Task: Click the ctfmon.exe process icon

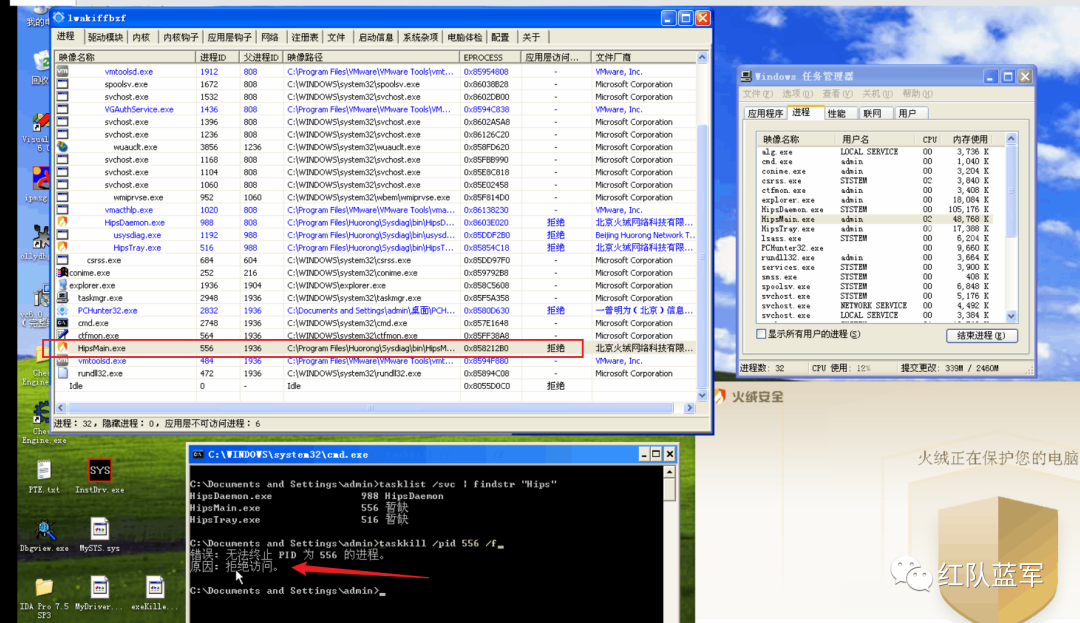Action: [63, 335]
